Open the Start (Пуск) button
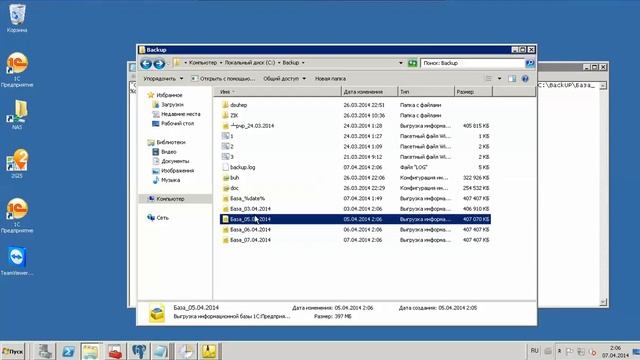This screenshot has height=360, width=640. (13, 351)
